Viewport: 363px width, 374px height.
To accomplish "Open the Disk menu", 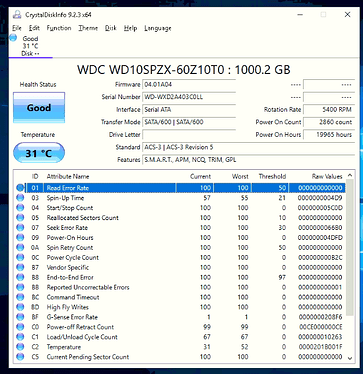I will click(x=111, y=28).
